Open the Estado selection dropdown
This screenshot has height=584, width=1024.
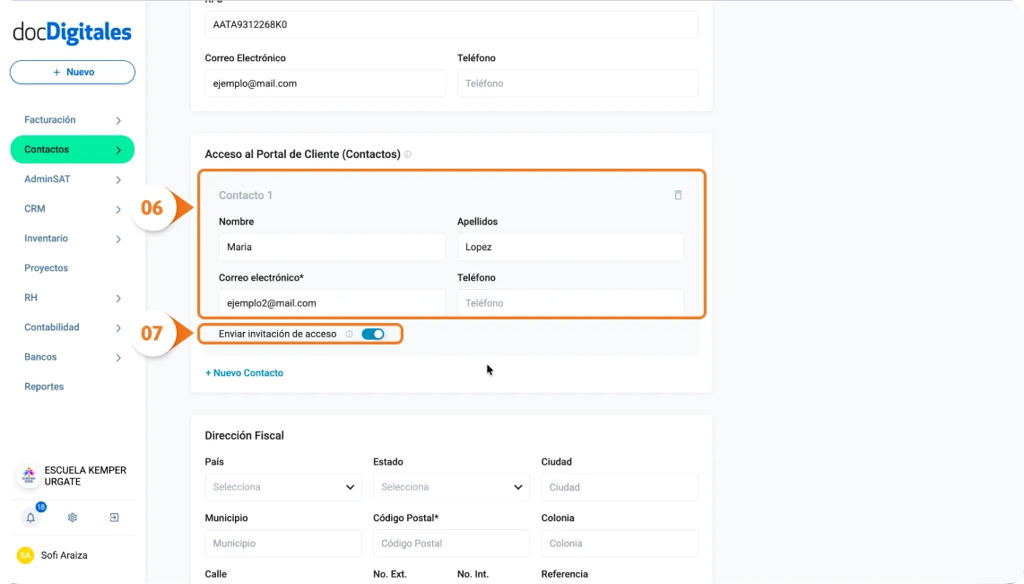pyautogui.click(x=451, y=487)
